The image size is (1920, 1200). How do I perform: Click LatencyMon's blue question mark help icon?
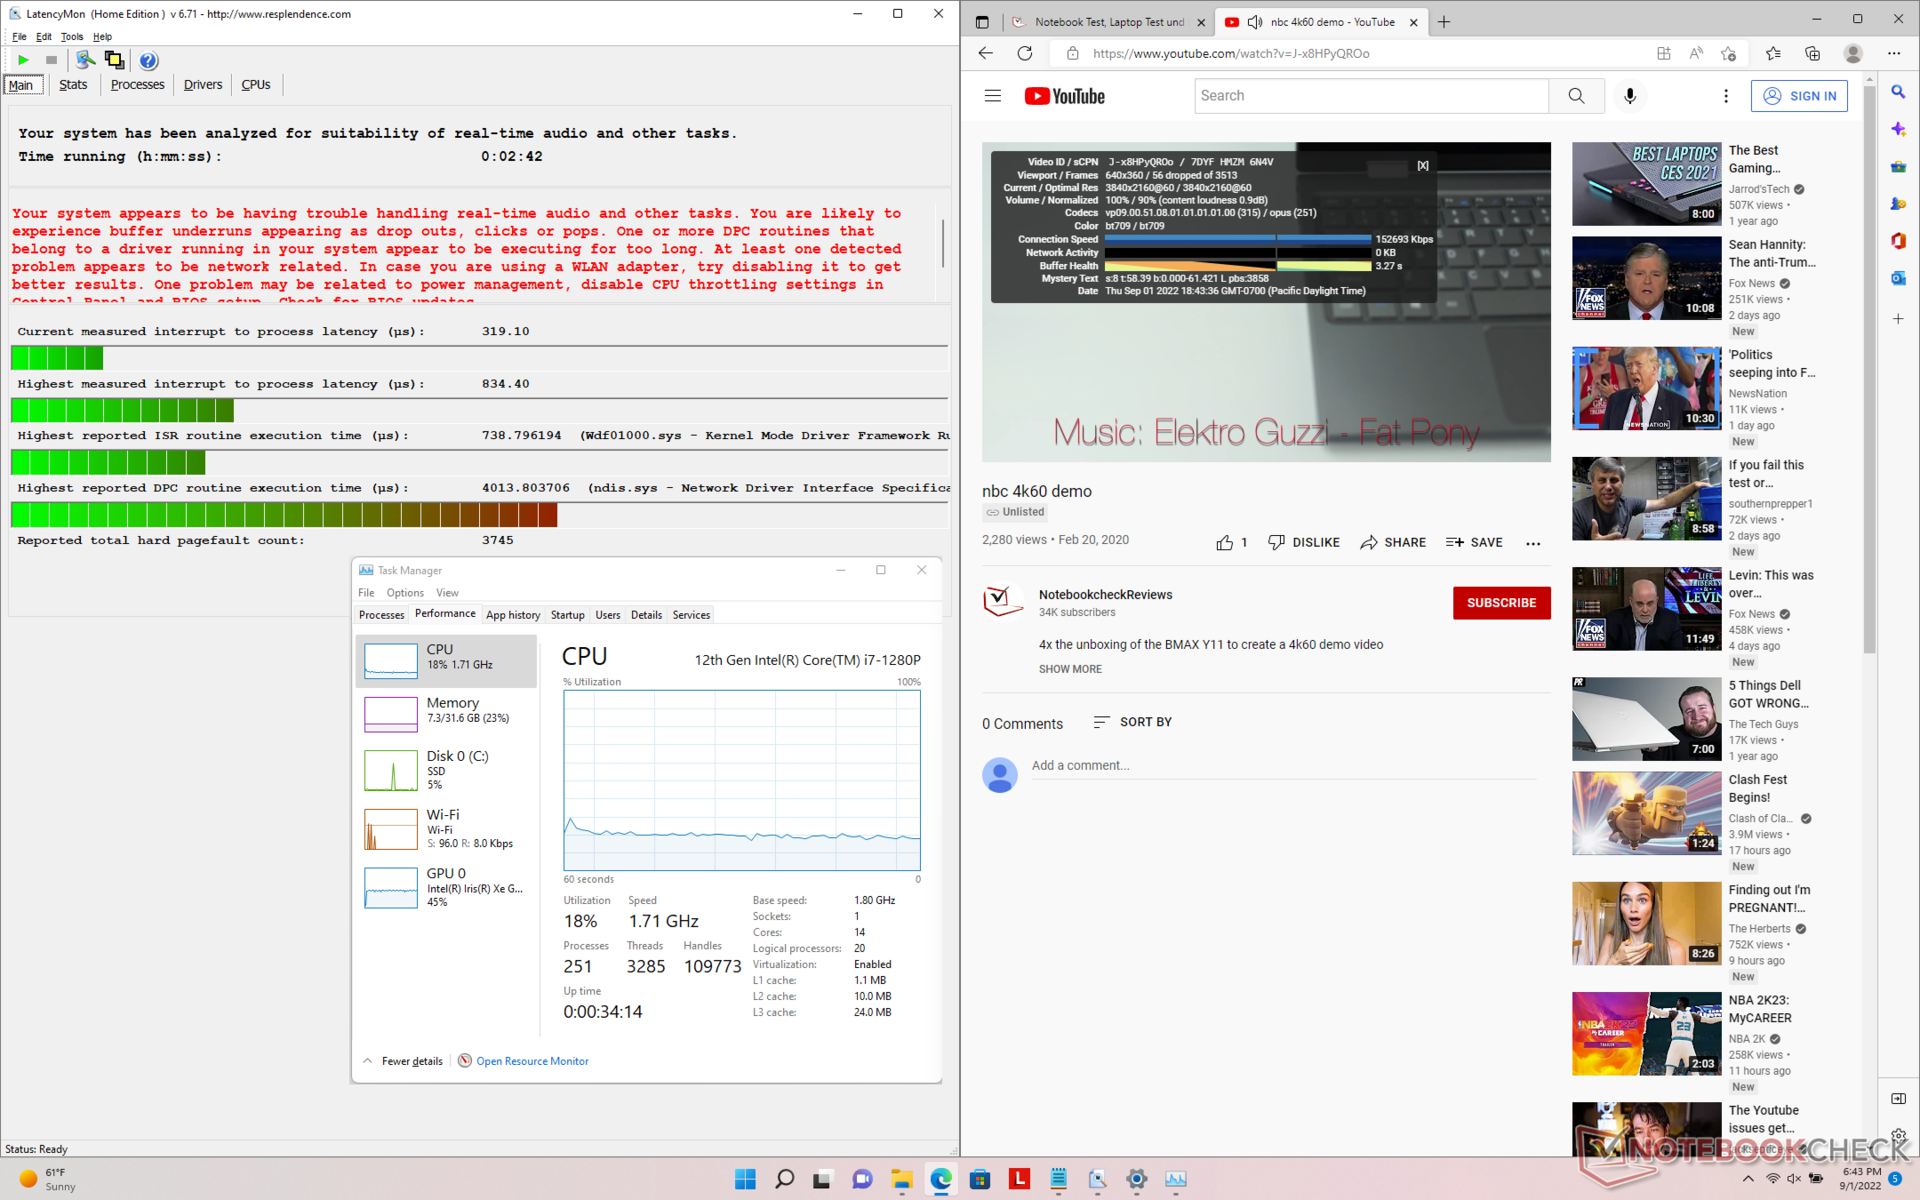click(148, 60)
